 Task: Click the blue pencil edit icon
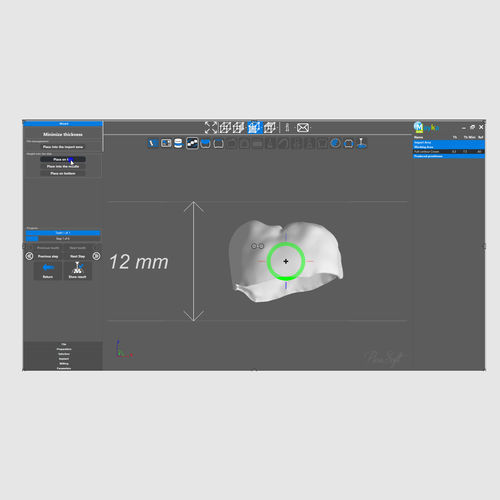click(153, 143)
